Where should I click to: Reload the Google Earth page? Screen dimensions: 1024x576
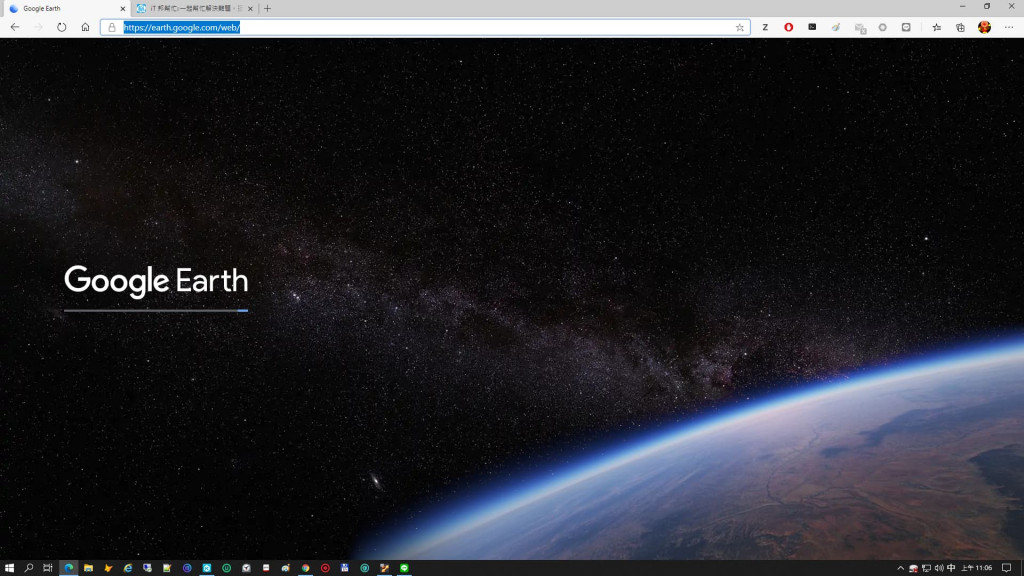[x=61, y=27]
